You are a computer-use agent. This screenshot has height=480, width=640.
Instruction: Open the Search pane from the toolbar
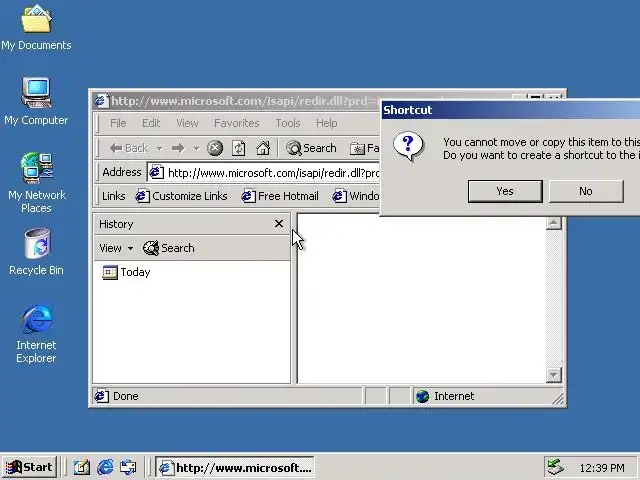point(311,148)
